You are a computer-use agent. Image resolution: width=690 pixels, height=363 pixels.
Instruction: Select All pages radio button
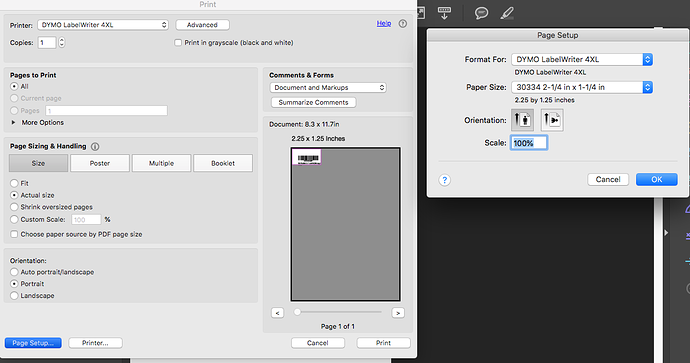click(x=14, y=86)
